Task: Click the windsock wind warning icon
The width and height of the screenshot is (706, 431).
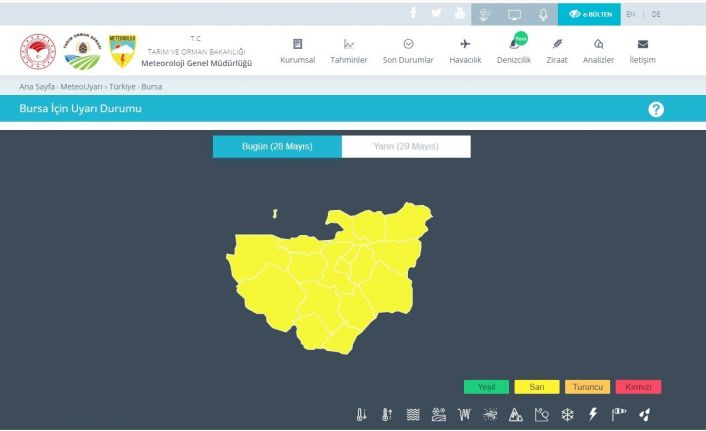Action: click(619, 415)
